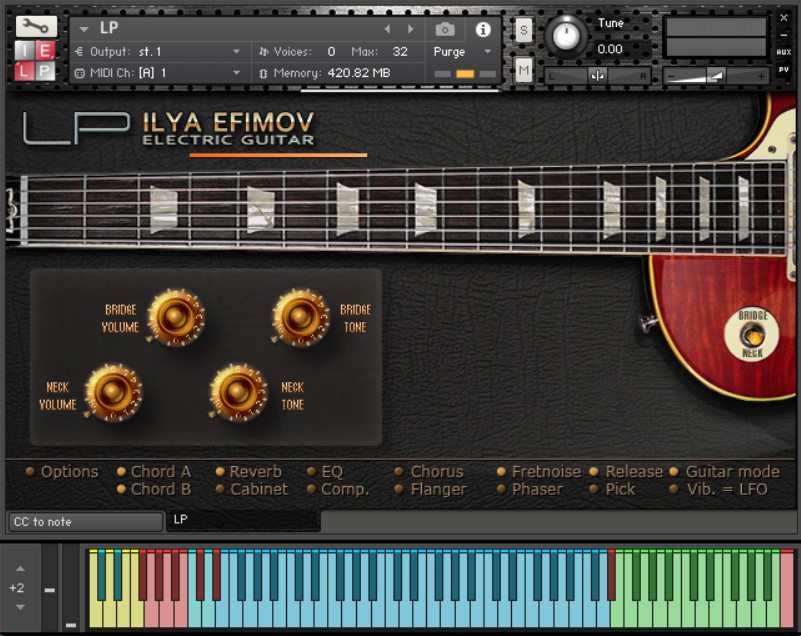Click the Max voices value 32
Viewport: 801px width, 636px height.
pyautogui.click(x=400, y=52)
